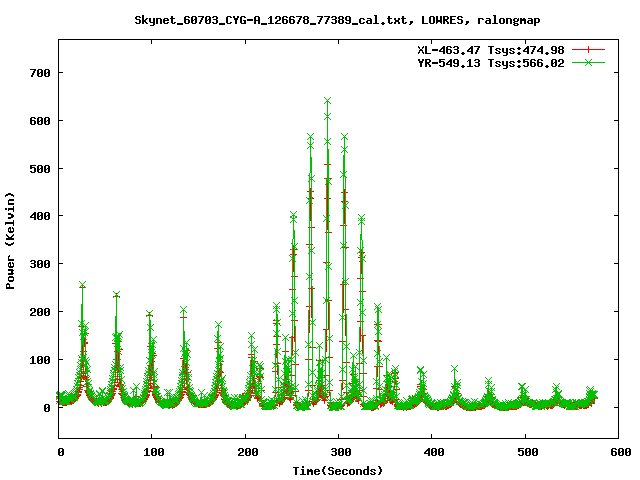This screenshot has height=480, width=640.
Task: Click the plot title Skynet_60703_CYG-A file name
Action: pos(271,20)
